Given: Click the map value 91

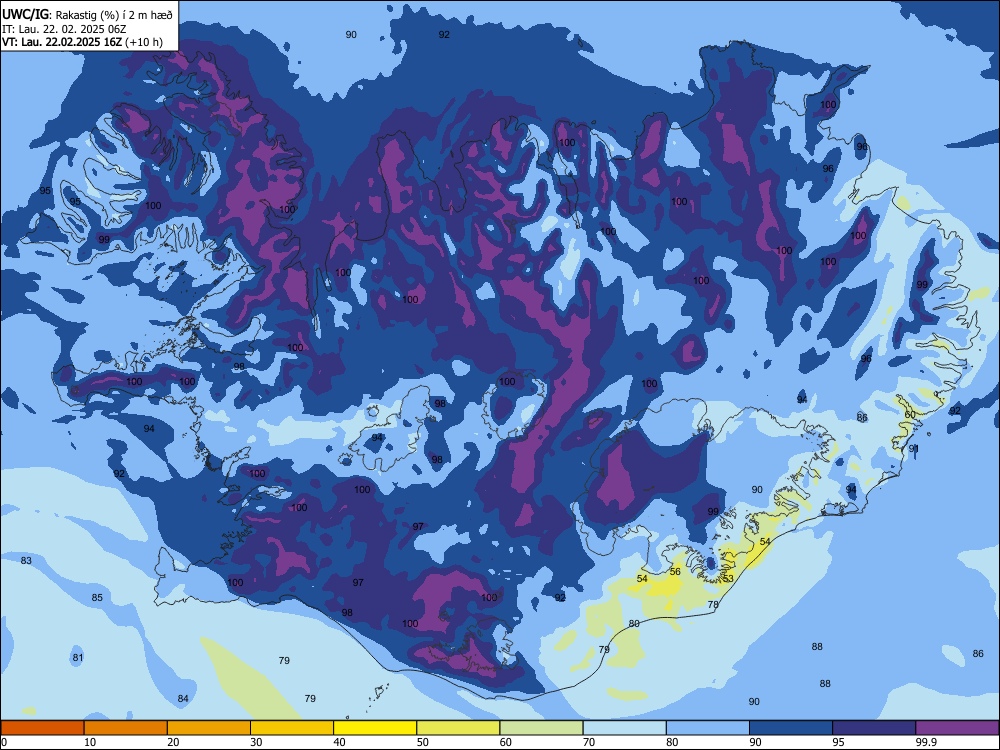Looking at the screenshot, I should click(914, 448).
